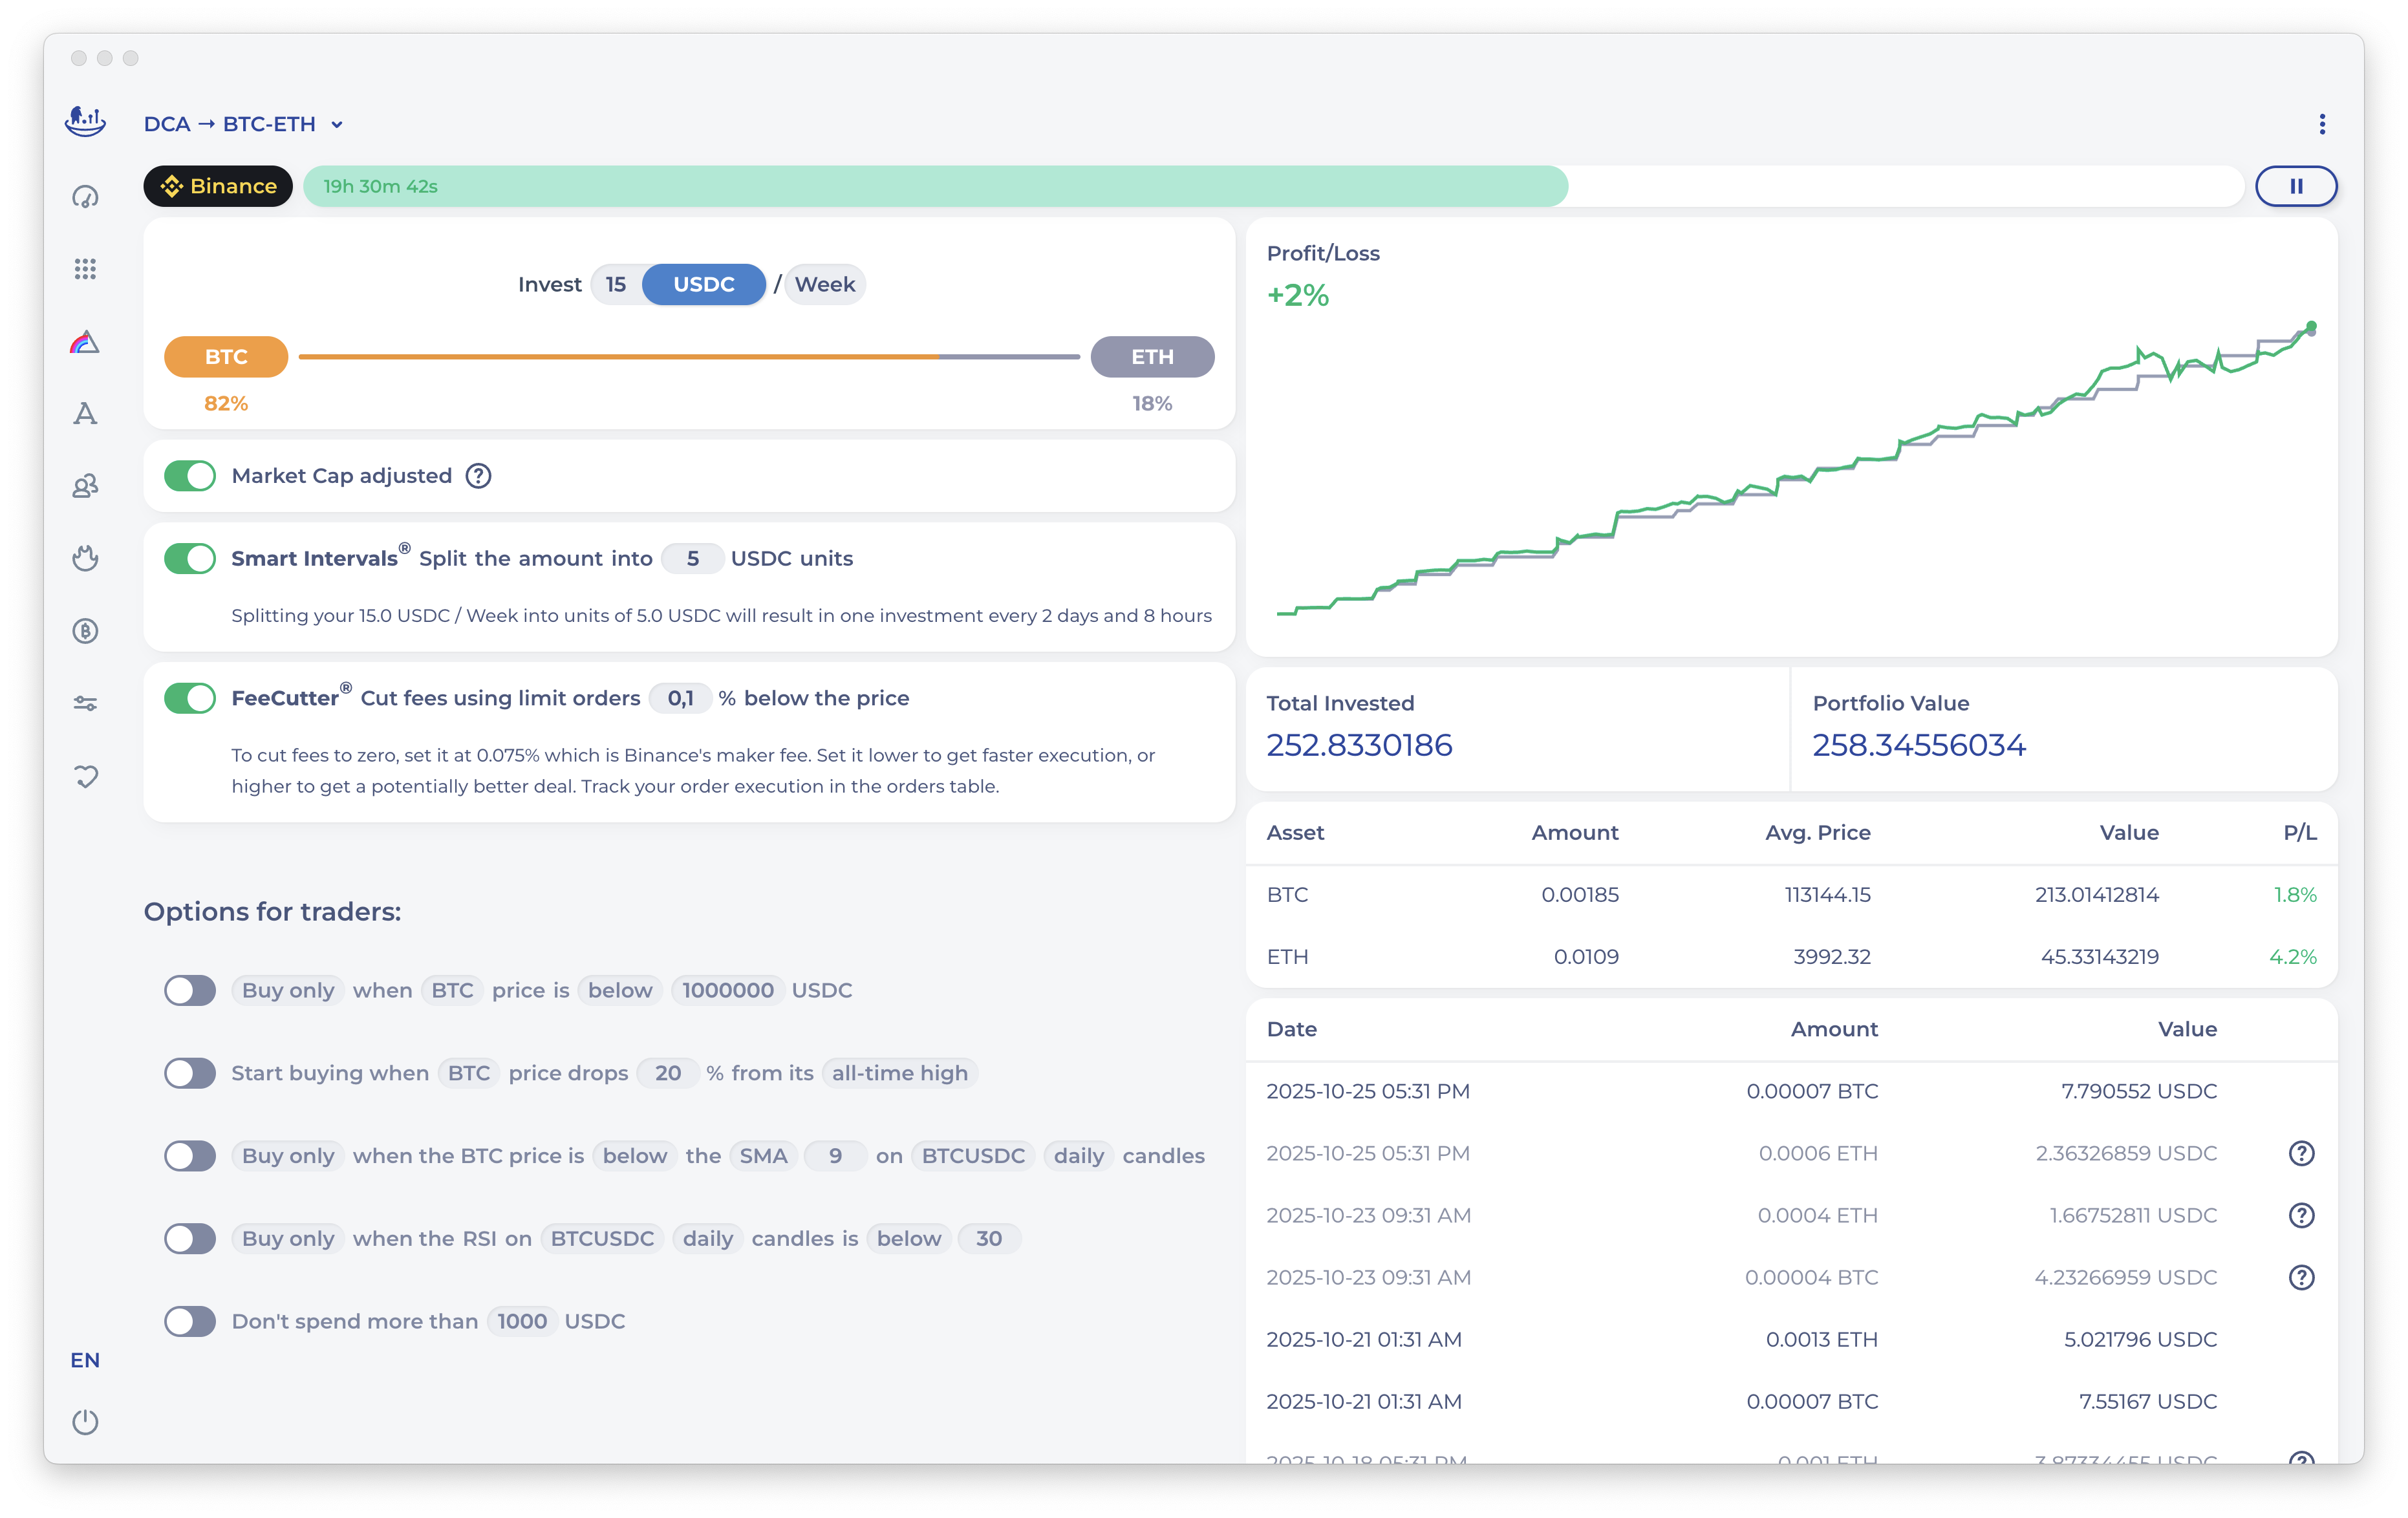Click the dots grid icon in sidebar
The image size is (2408, 1518).
point(85,269)
